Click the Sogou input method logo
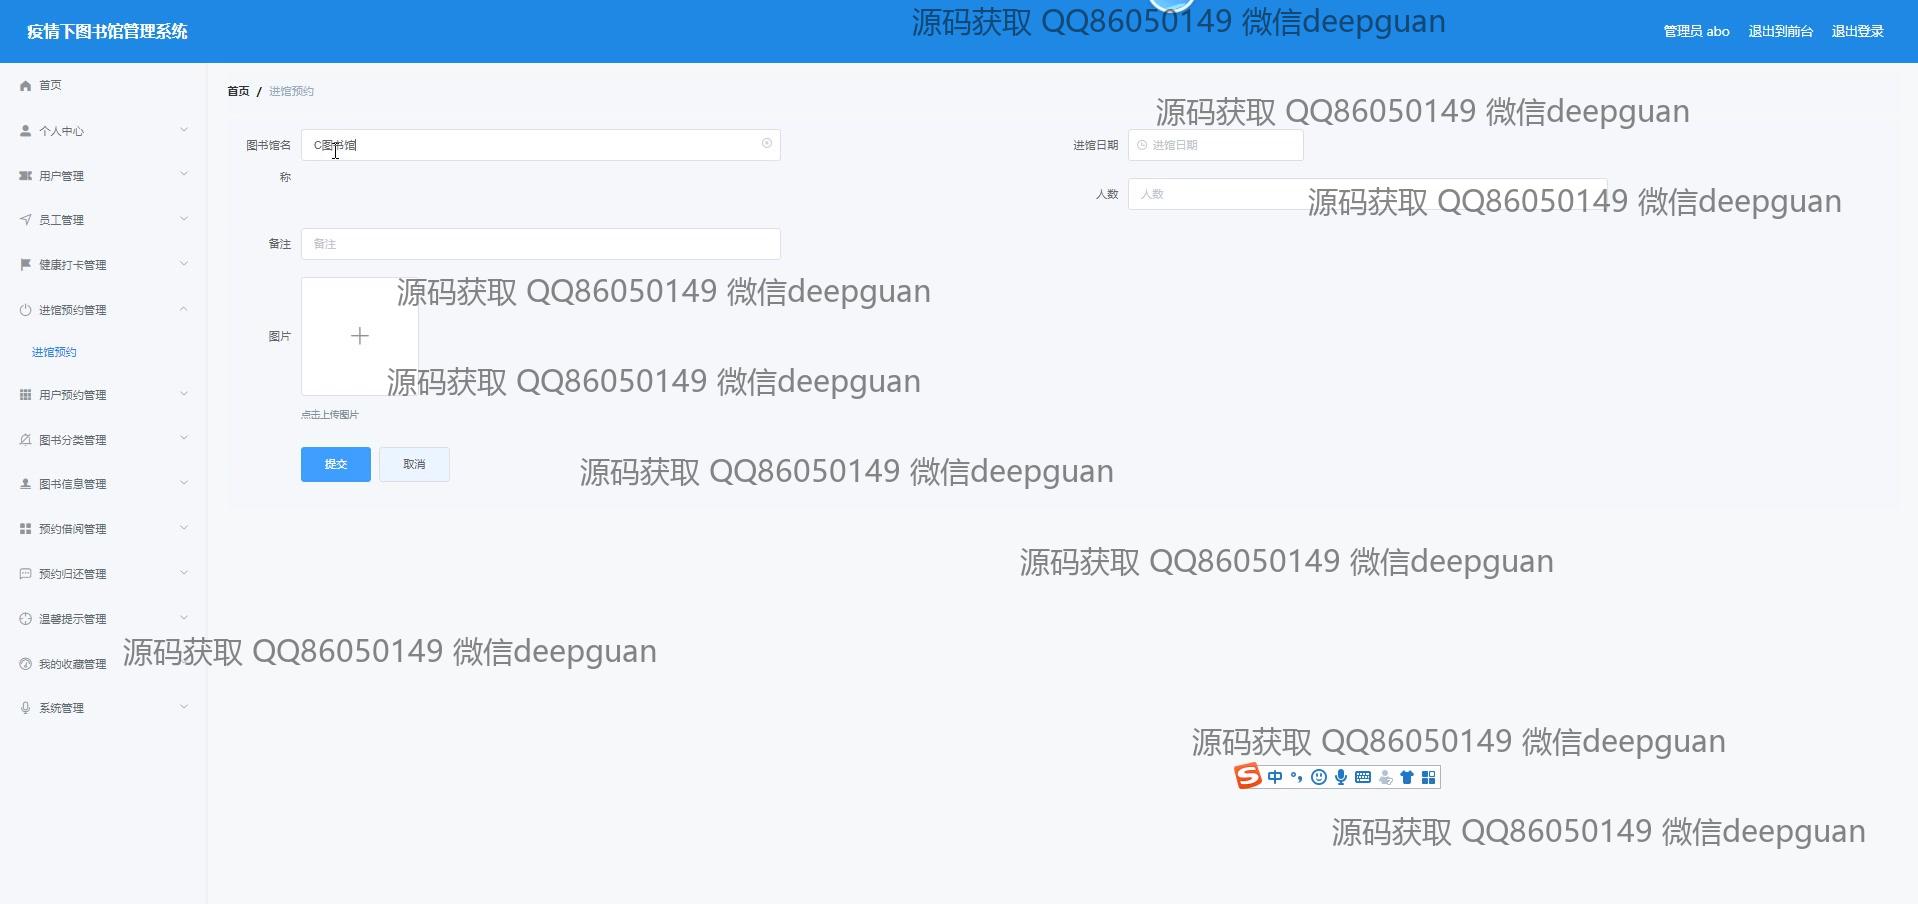Viewport: 1918px width, 904px height. [x=1248, y=776]
